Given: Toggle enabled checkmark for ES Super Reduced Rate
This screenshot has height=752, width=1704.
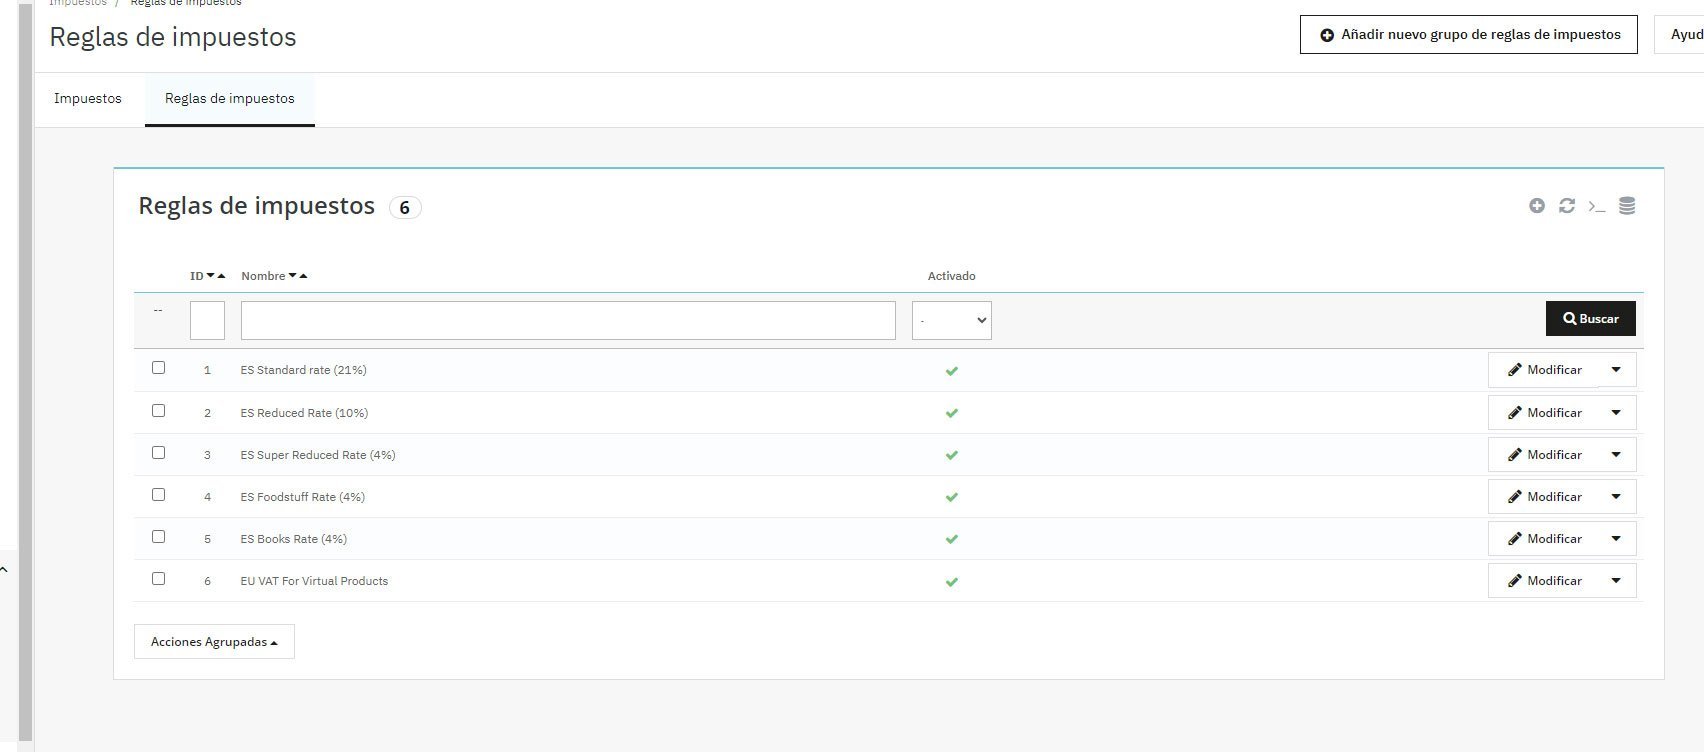Looking at the screenshot, I should [x=952, y=455].
